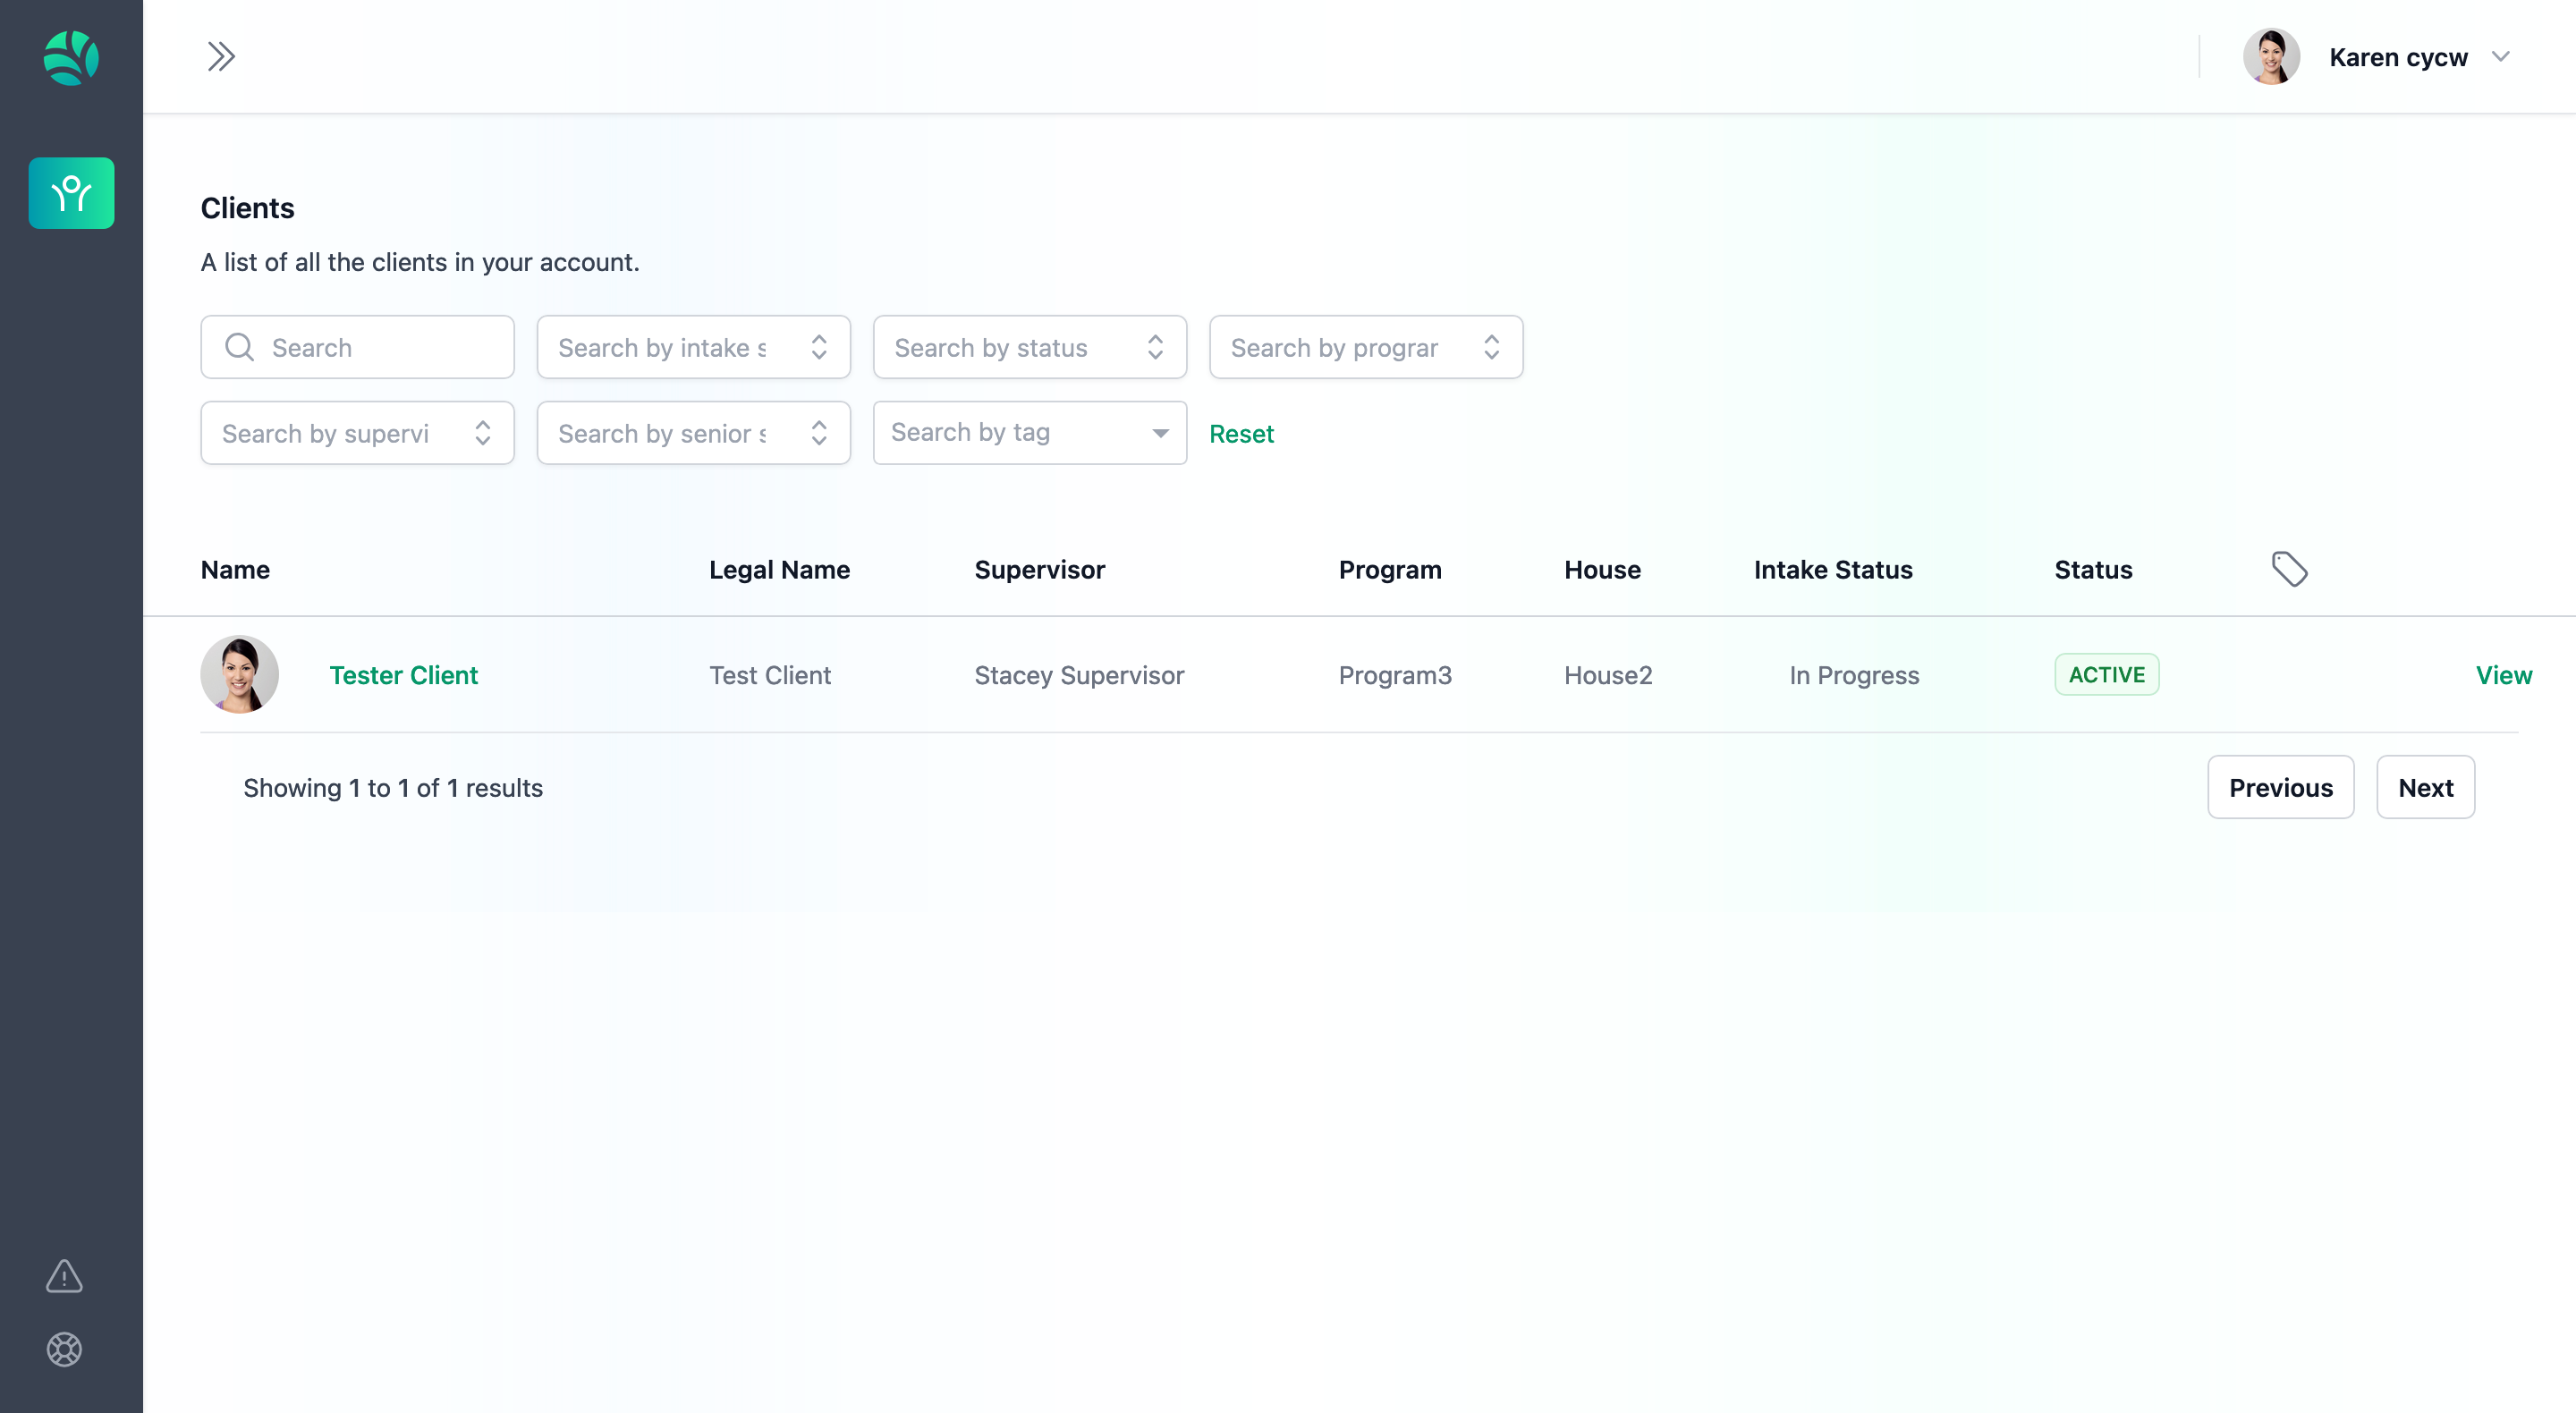Click View for Tester Client
The width and height of the screenshot is (2576, 1413).
(2503, 675)
